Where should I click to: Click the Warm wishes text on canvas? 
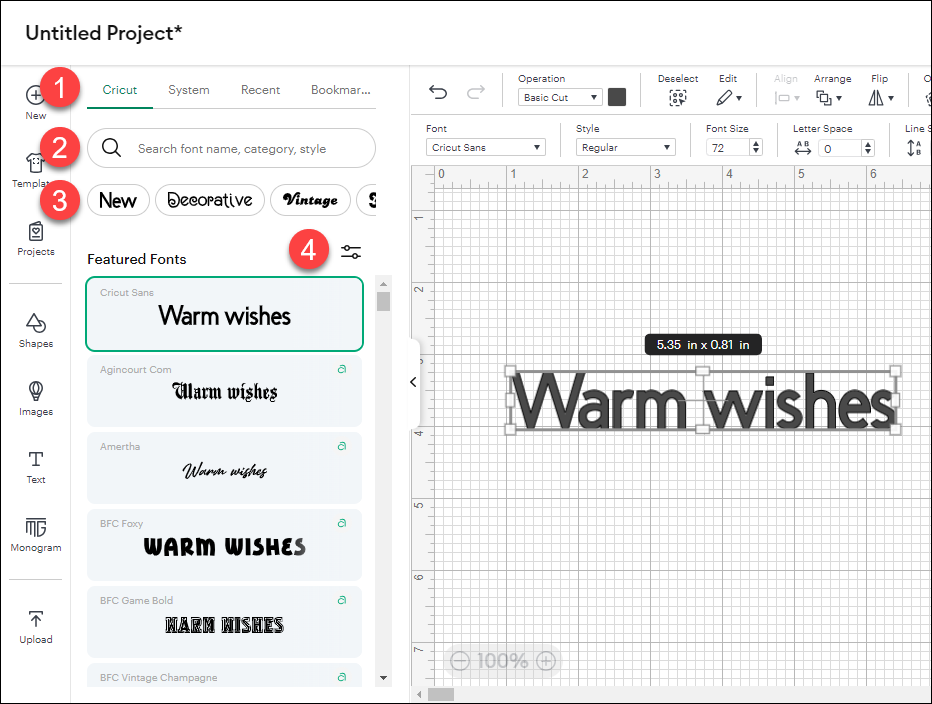(x=703, y=401)
